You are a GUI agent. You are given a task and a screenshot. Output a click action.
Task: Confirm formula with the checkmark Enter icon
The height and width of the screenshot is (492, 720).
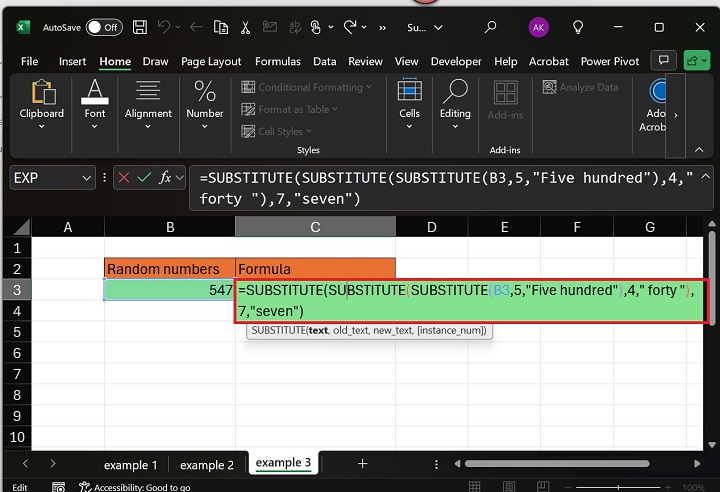click(144, 178)
